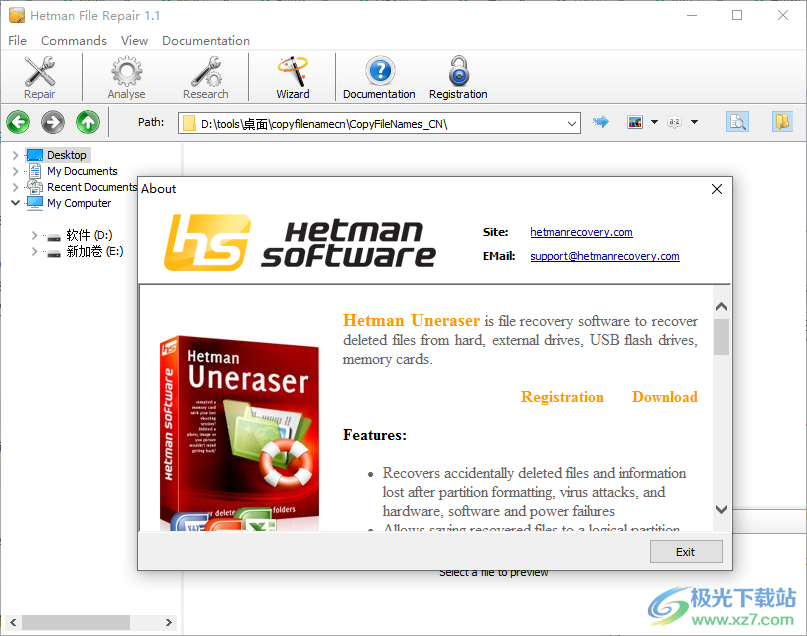This screenshot has width=807, height=636.
Task: Click the Hetman File Repair title icon
Action: (17, 15)
